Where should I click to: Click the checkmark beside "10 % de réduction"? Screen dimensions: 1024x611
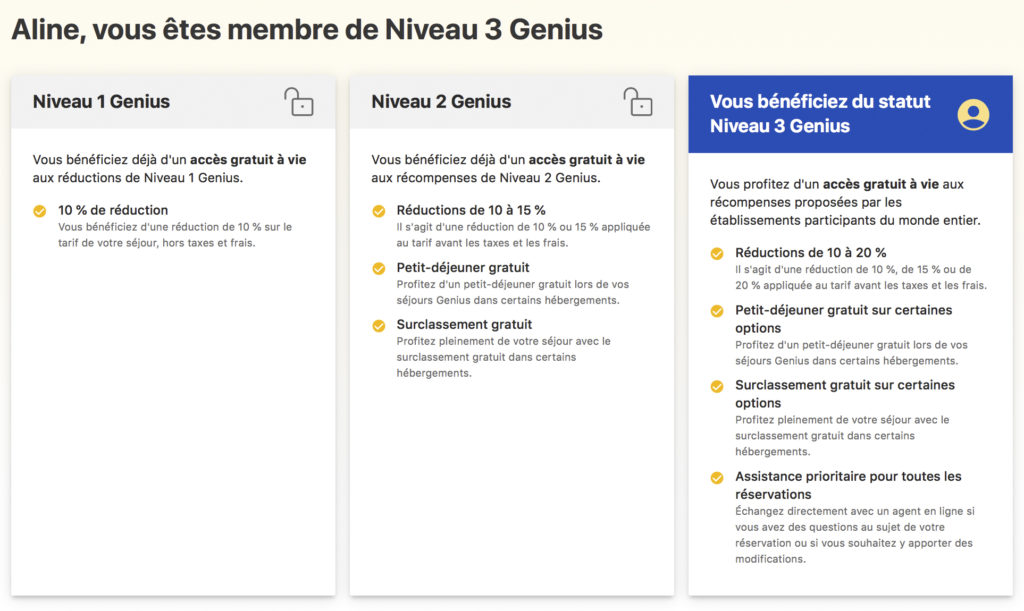point(40,211)
